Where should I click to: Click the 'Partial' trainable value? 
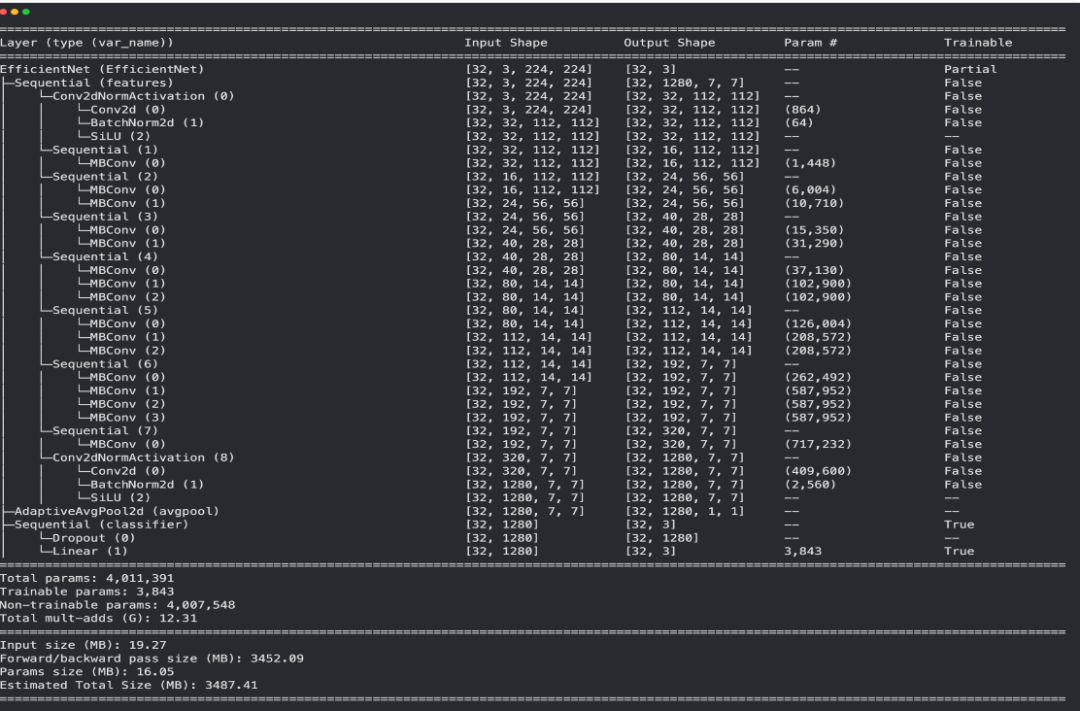(x=970, y=69)
